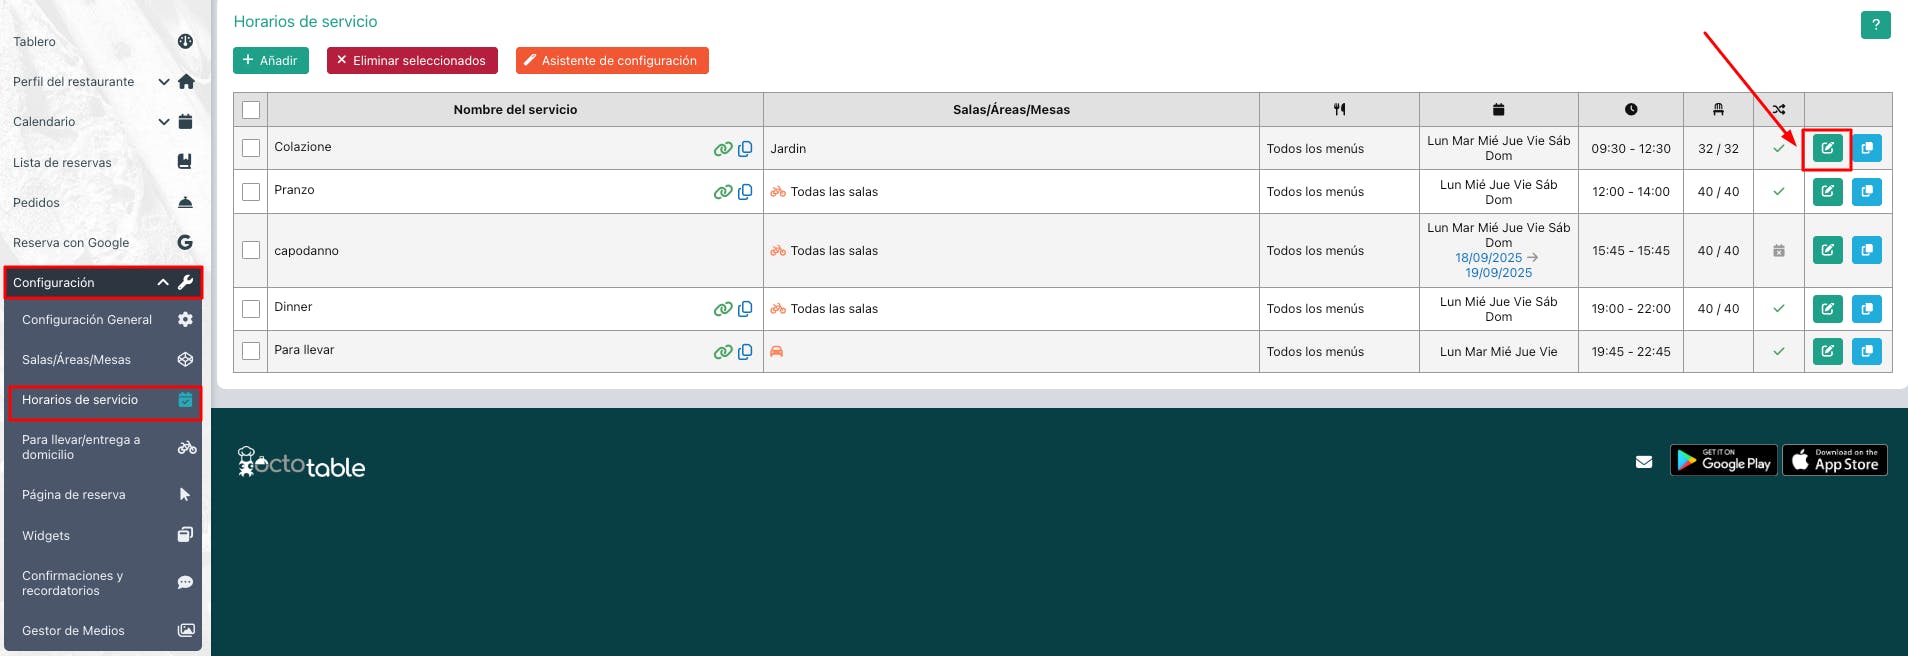1908x656 pixels.
Task: Click Nombre del servicio column header
Action: [x=515, y=110]
